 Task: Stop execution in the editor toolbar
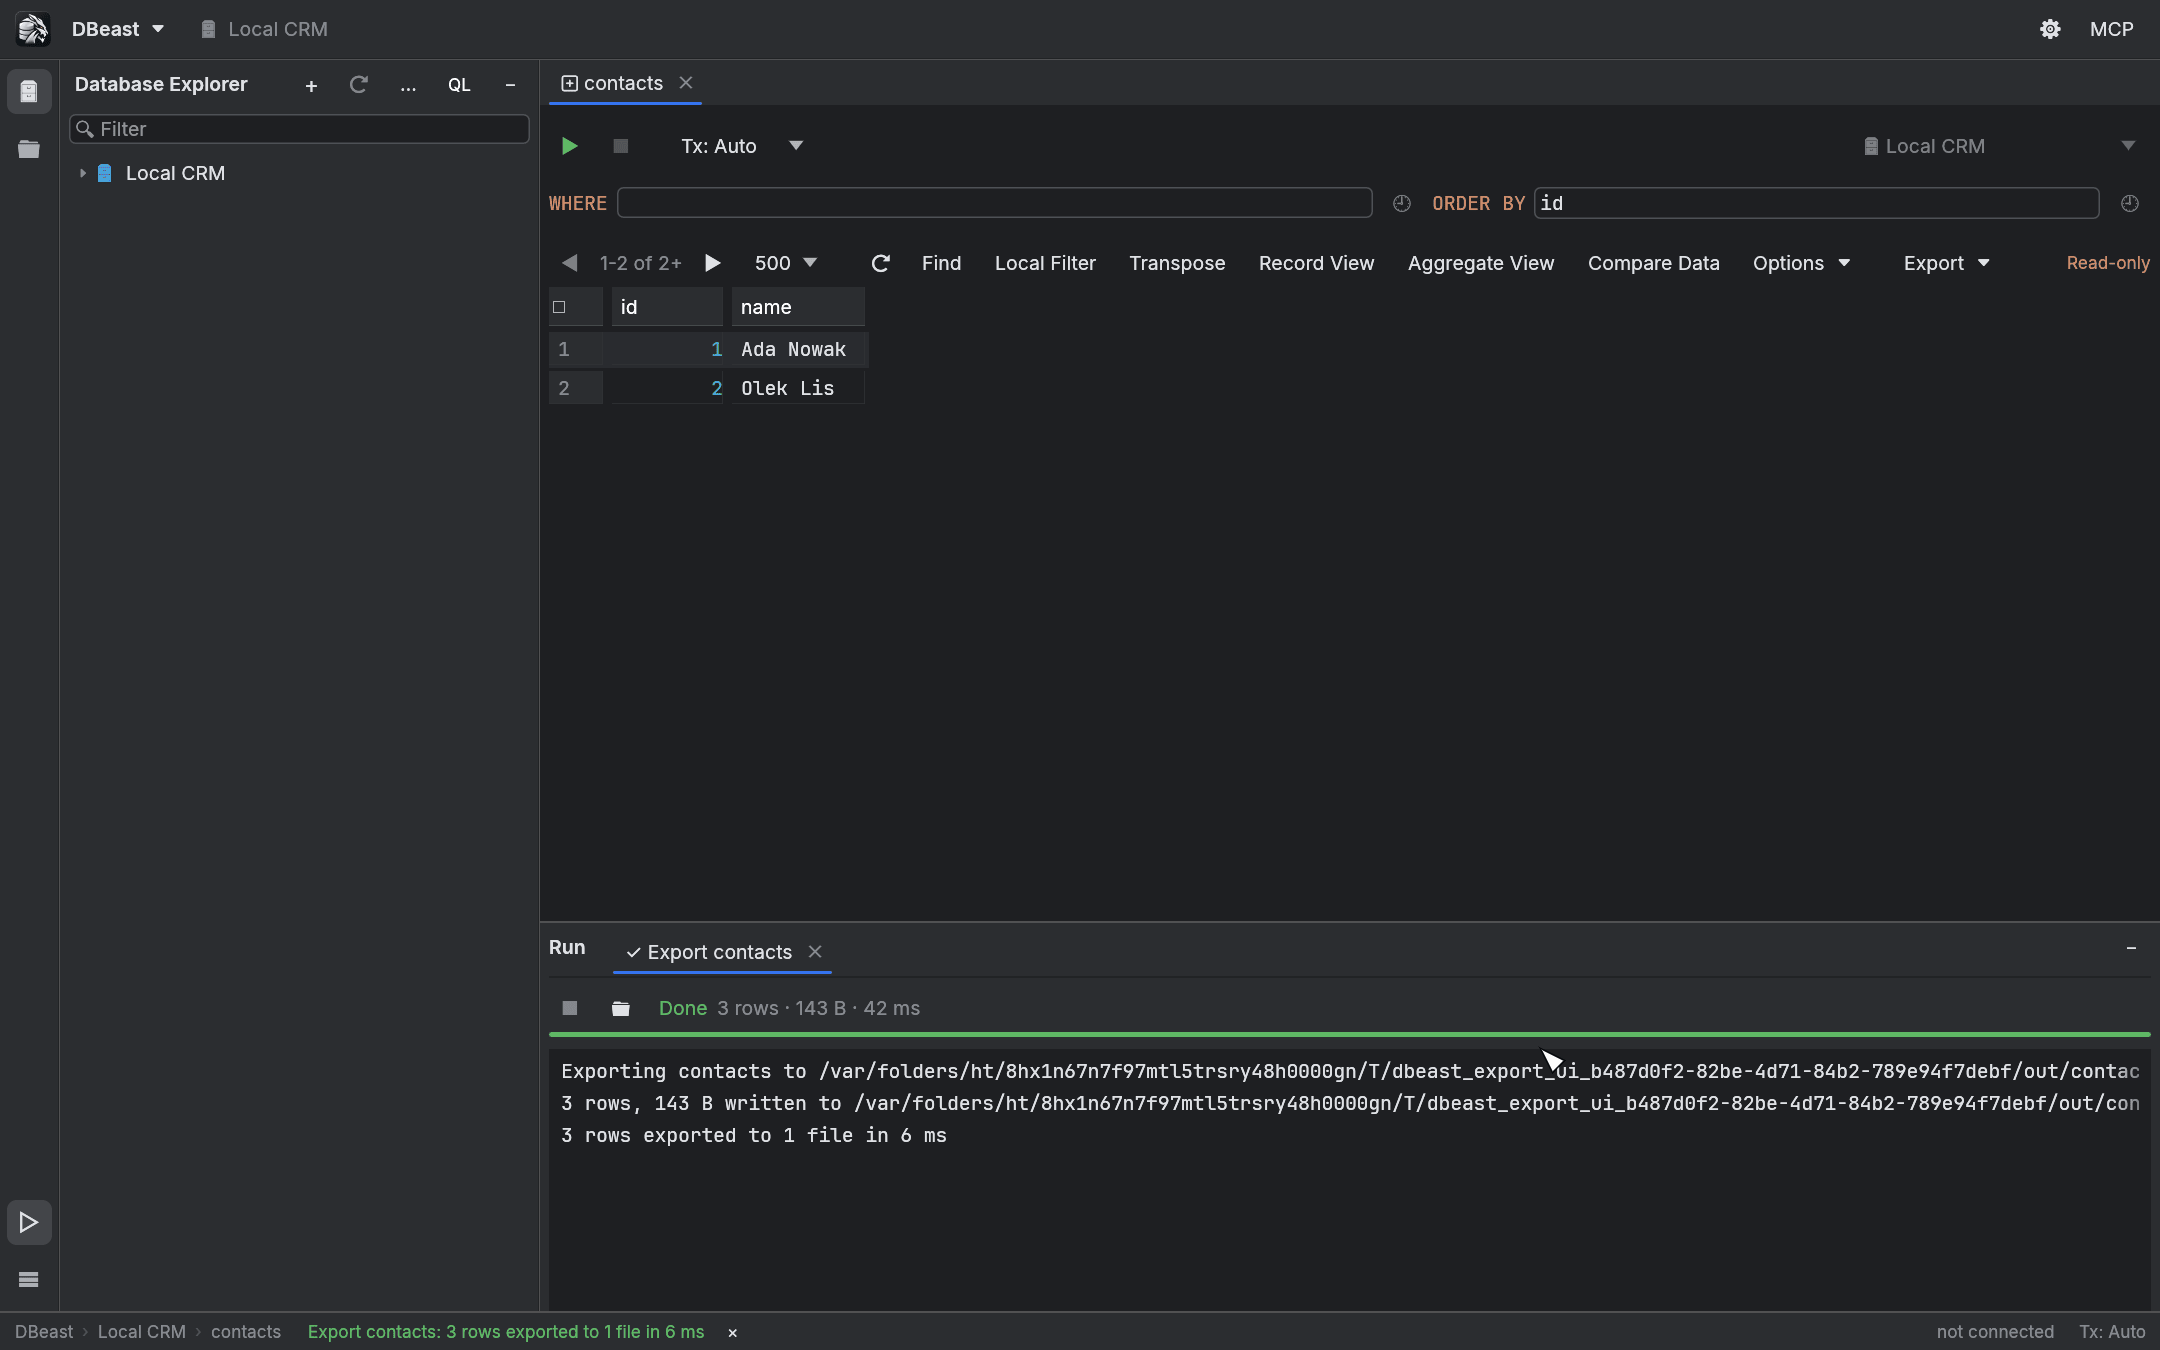[620, 146]
